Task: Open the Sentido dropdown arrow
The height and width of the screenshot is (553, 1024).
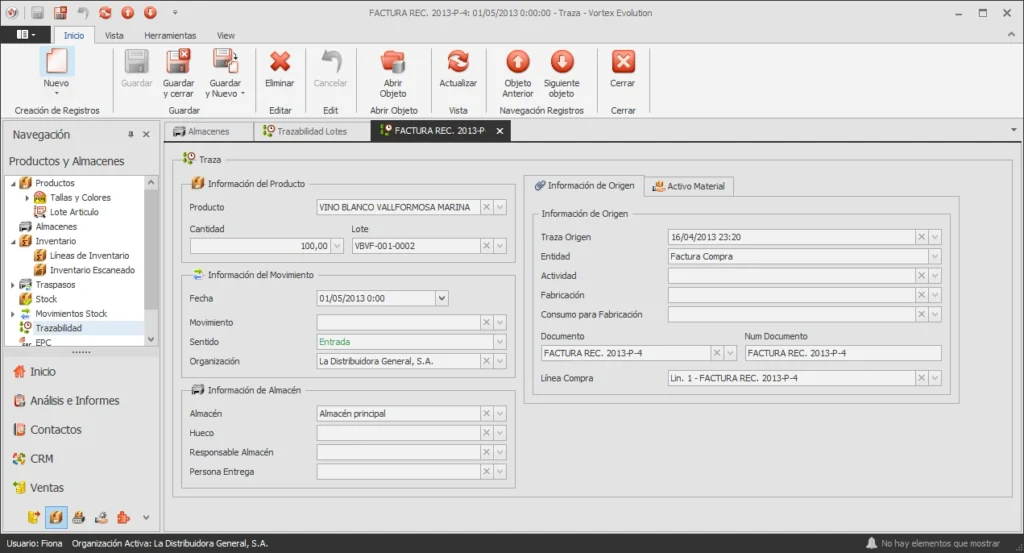Action: tap(500, 342)
